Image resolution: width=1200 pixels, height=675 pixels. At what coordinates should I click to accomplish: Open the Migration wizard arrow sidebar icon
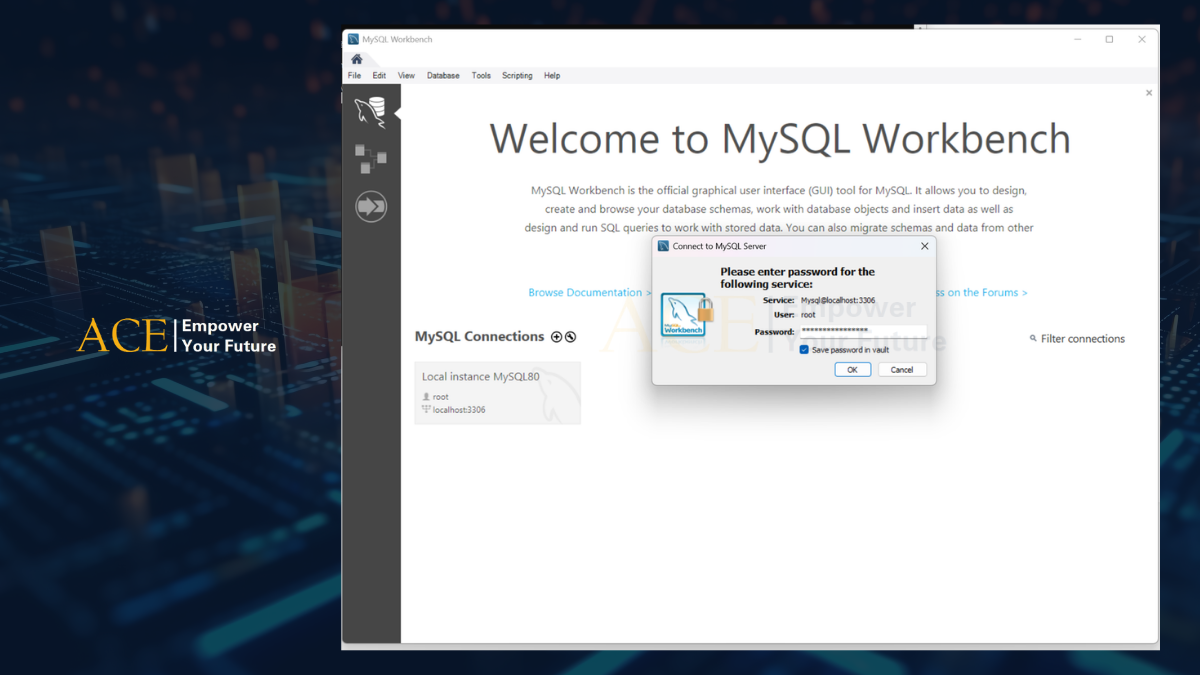[x=370, y=206]
